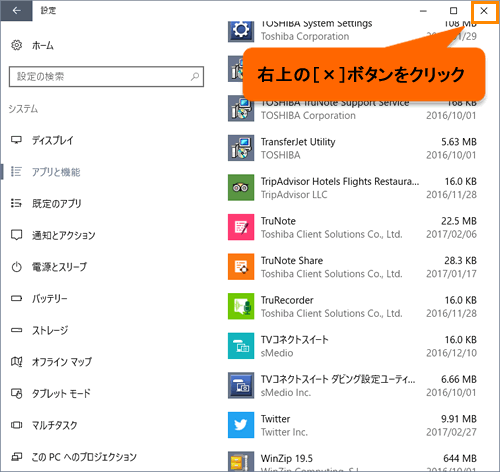500x472 pixels.
Task: Open Home via the gear icon
Action: 16,45
